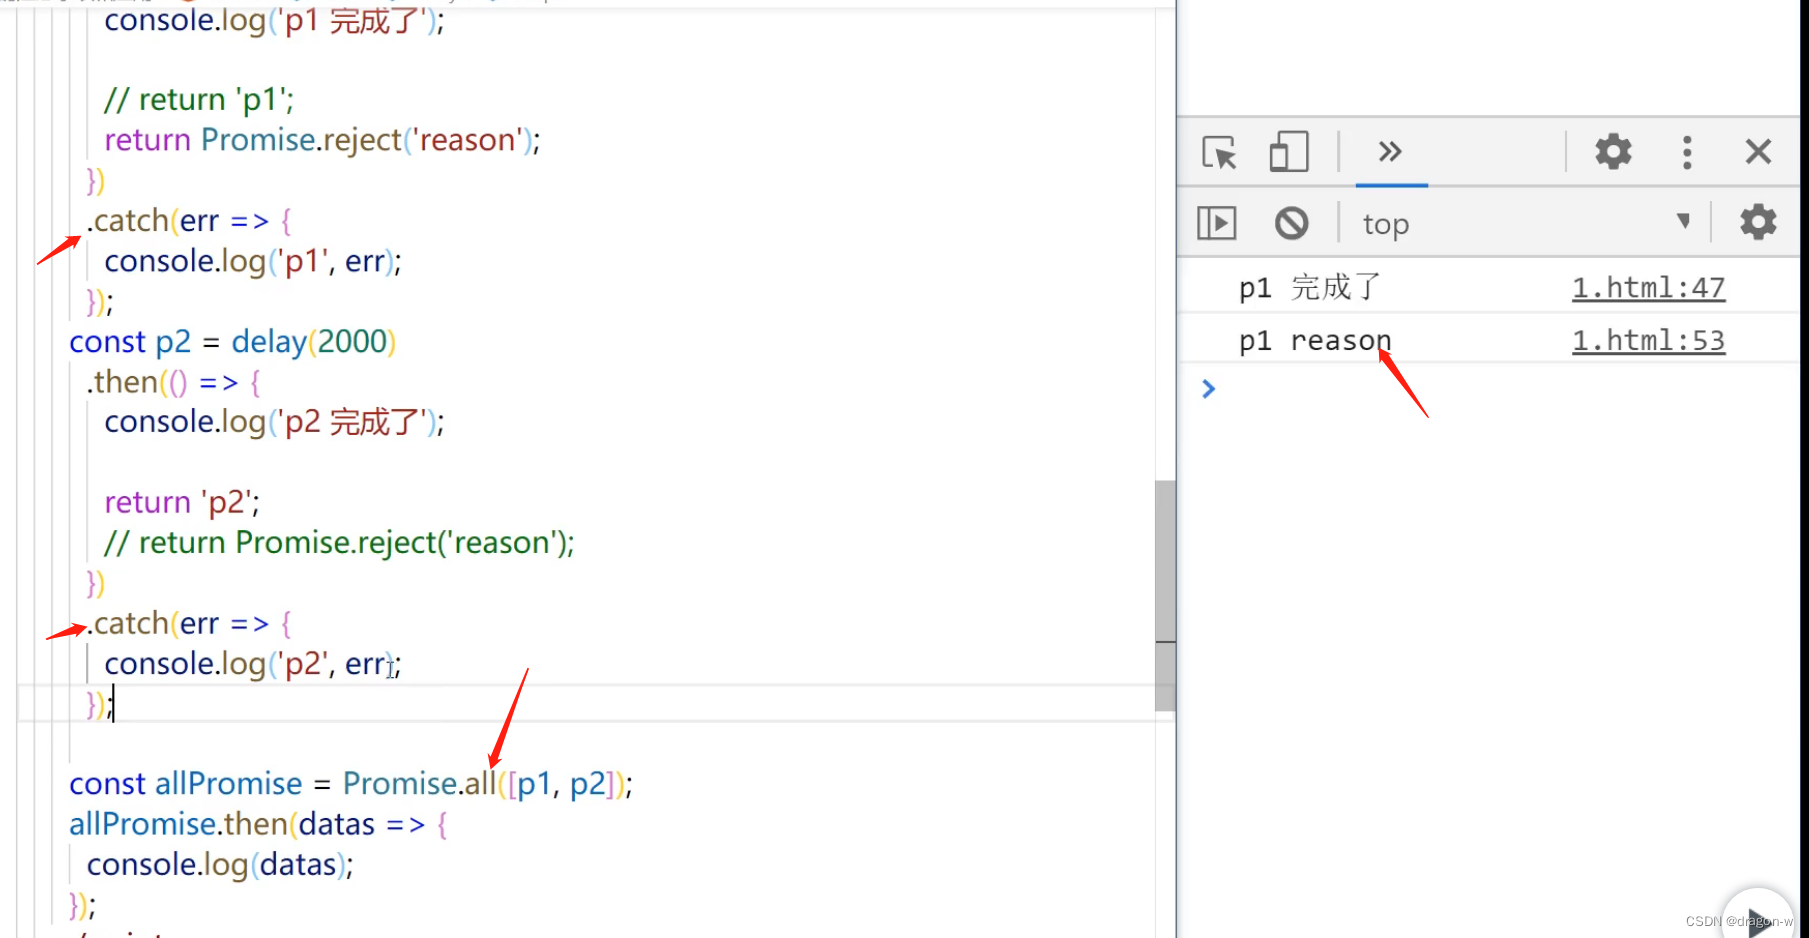
Task: Click console.log('p2', err) line
Action: pos(253,663)
